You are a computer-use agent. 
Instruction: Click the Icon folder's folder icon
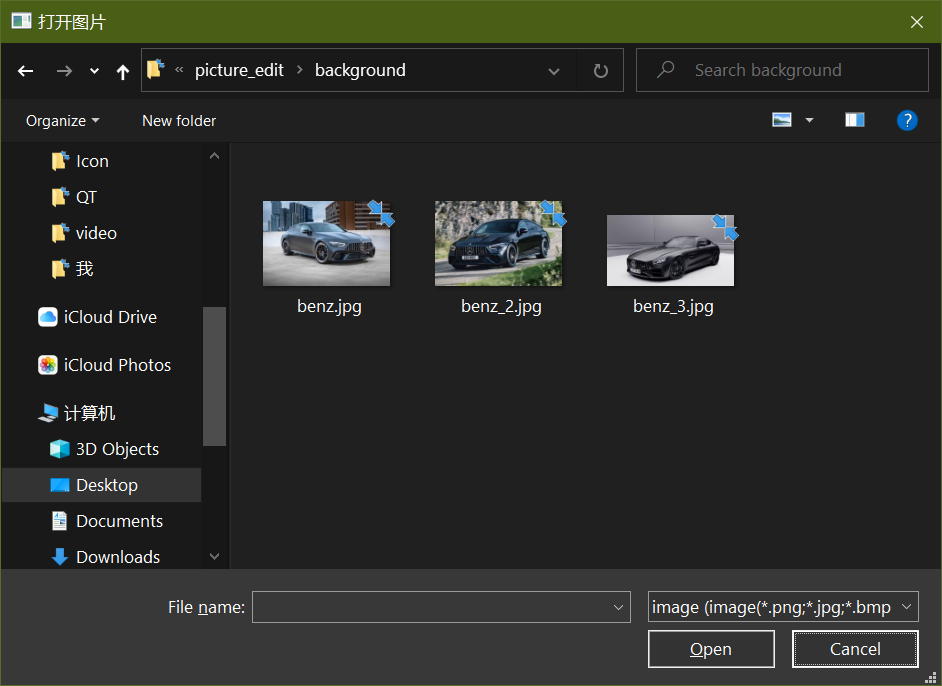pos(60,161)
